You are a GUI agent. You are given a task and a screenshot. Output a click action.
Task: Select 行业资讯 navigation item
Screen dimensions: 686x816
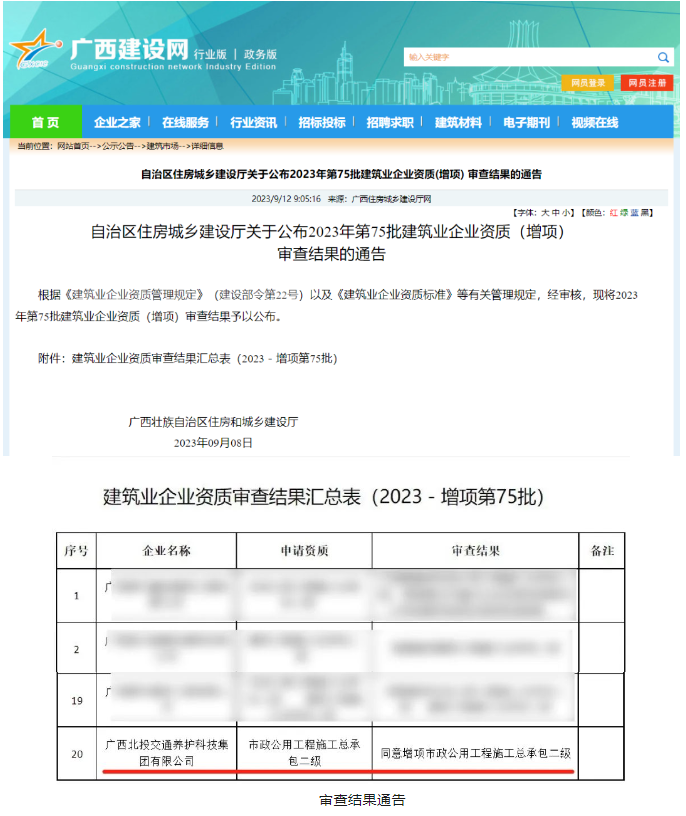tap(253, 122)
